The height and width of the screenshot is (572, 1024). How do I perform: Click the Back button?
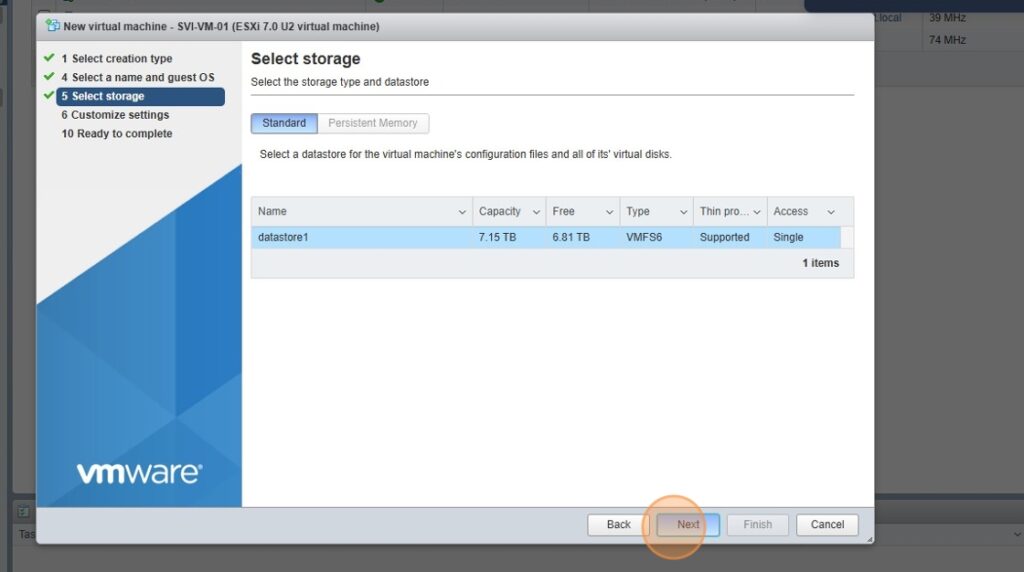618,525
